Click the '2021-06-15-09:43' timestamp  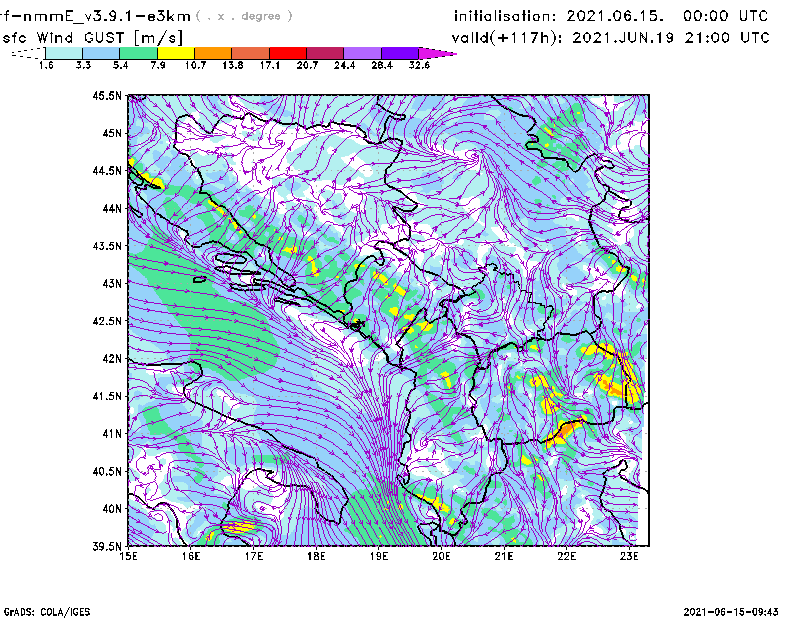[731, 611]
